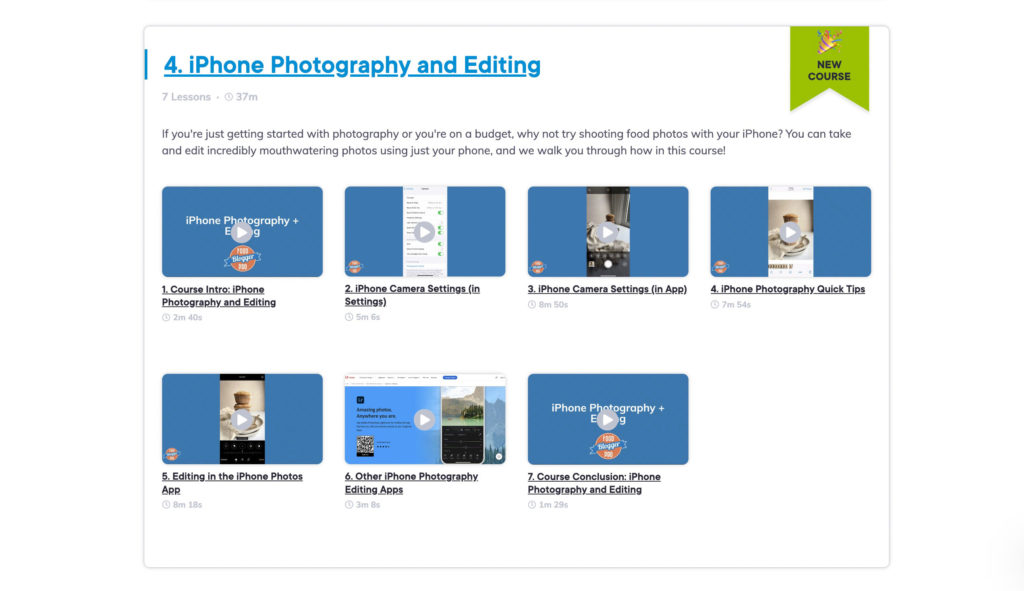Click the '8m 18s' duration text

(187, 505)
